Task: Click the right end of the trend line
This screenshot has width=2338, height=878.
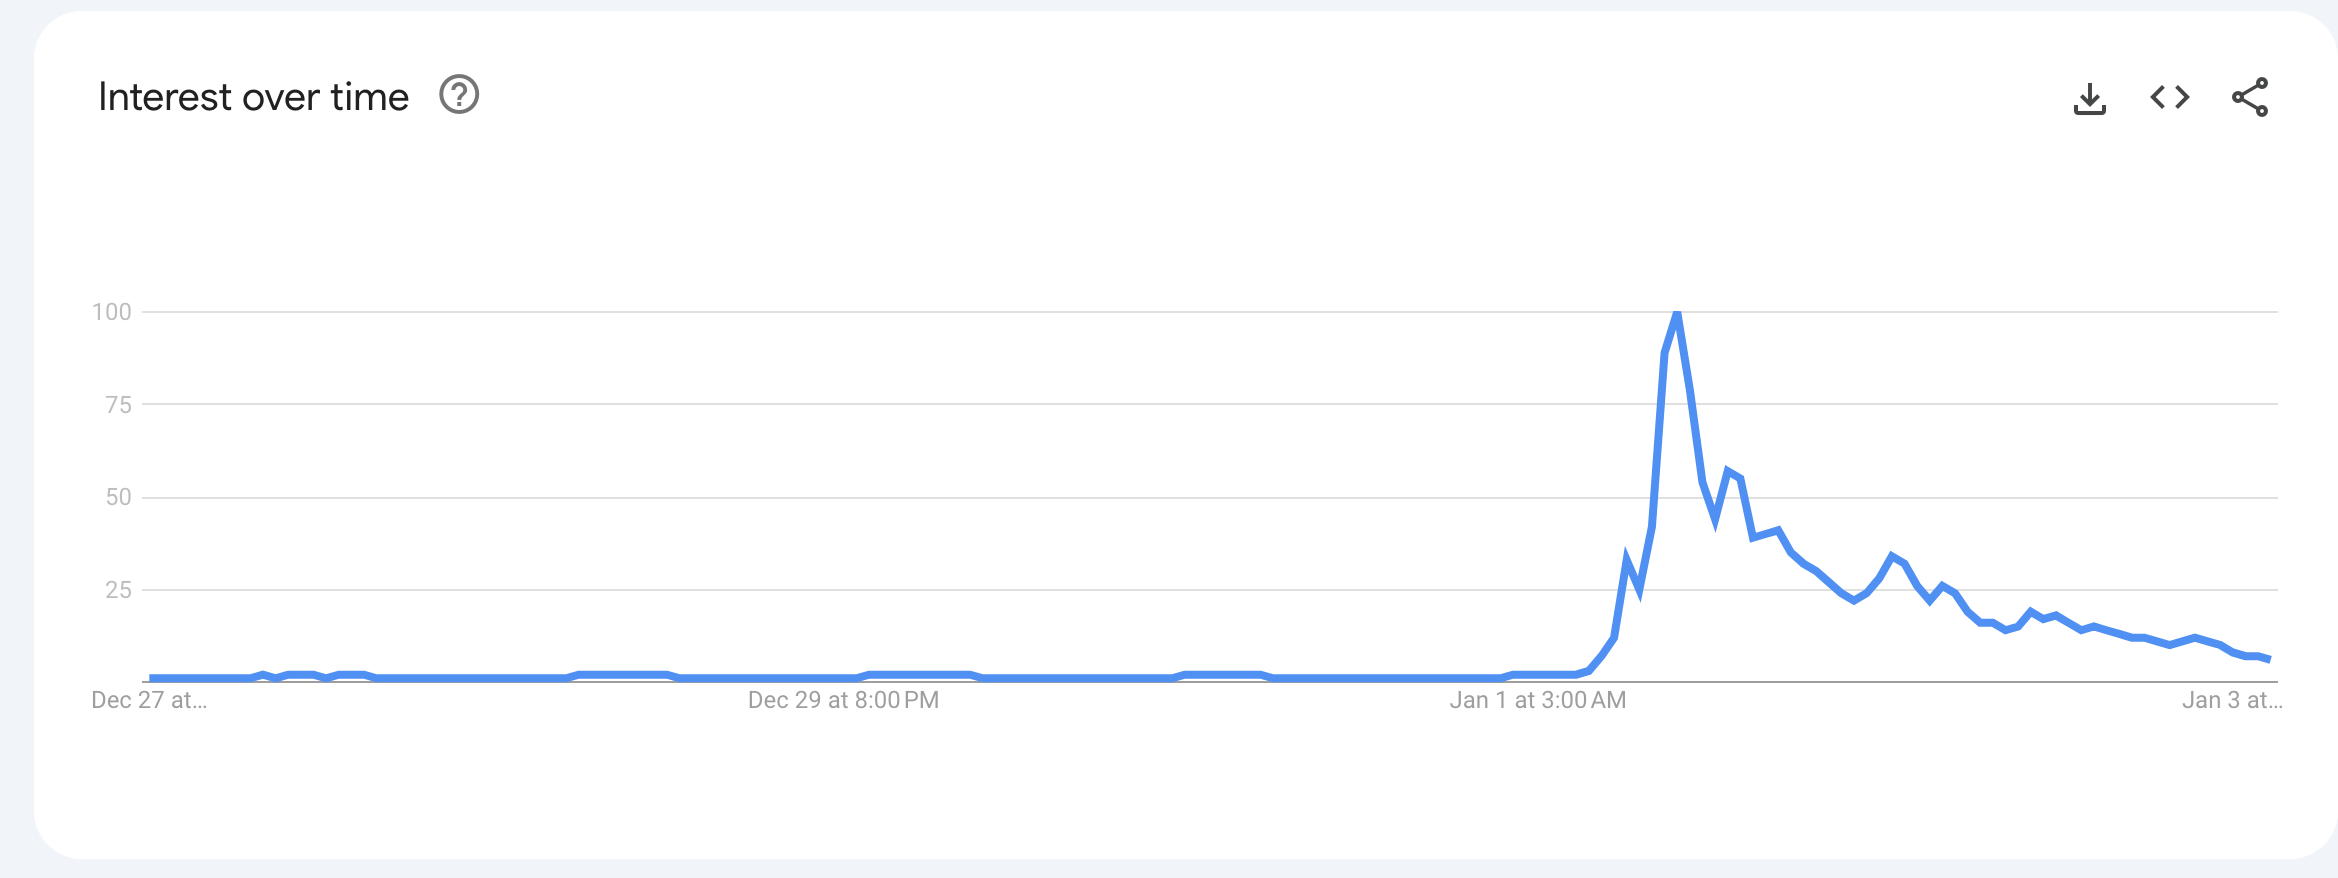Action: tap(2269, 659)
